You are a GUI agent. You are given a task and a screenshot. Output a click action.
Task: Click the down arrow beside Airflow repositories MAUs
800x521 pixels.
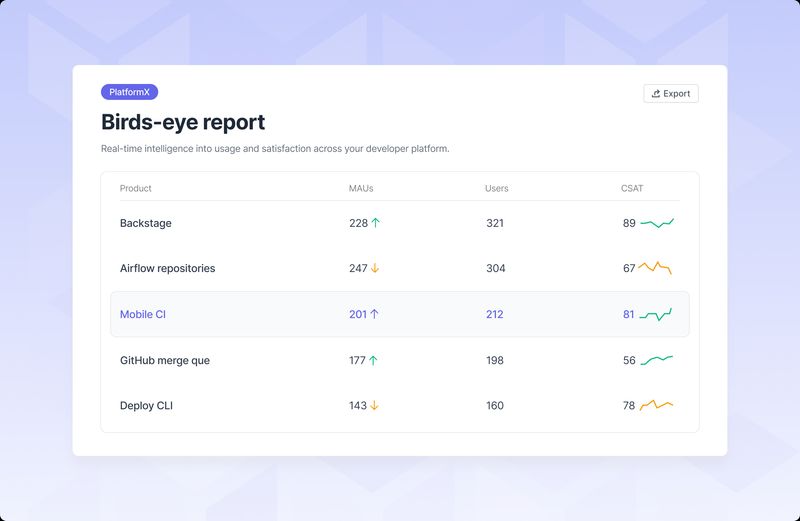(x=376, y=268)
